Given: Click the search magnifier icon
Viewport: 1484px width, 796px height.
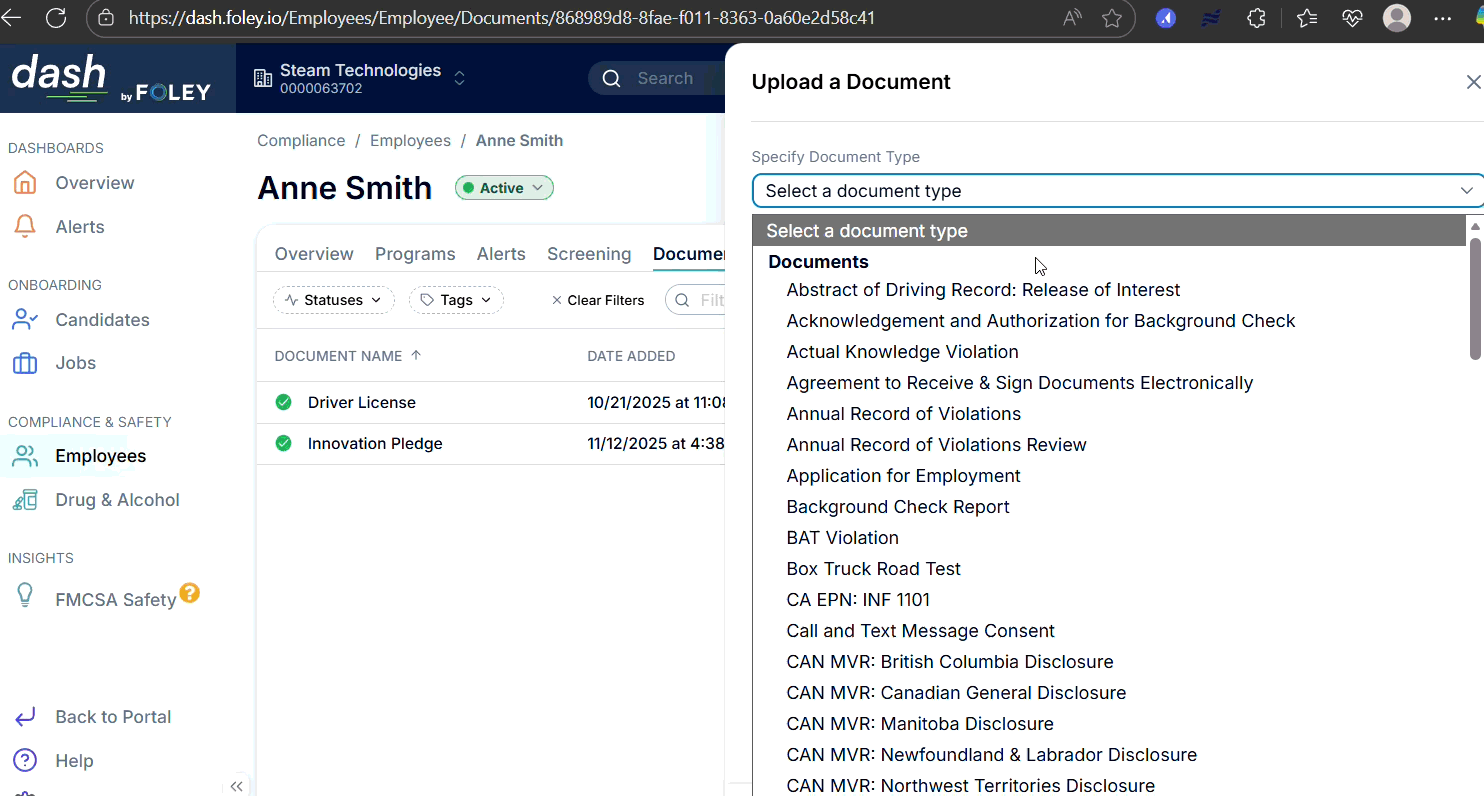Looking at the screenshot, I should (611, 78).
